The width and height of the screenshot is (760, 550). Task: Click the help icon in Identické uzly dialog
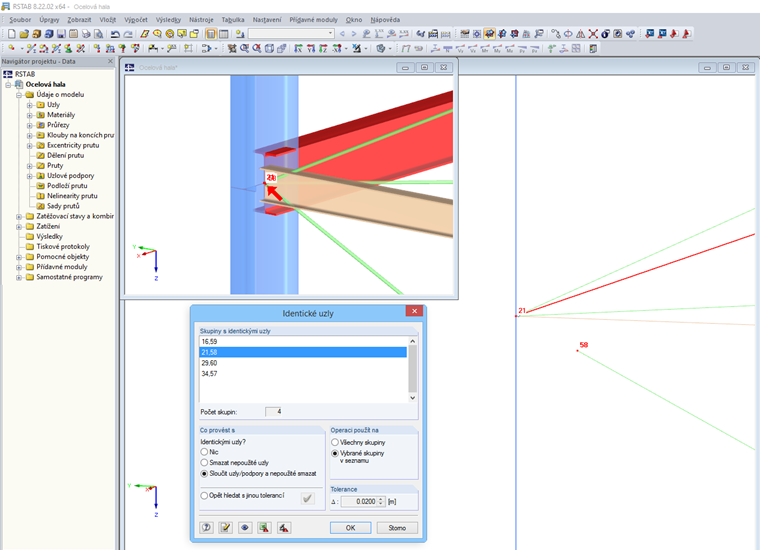pos(206,527)
